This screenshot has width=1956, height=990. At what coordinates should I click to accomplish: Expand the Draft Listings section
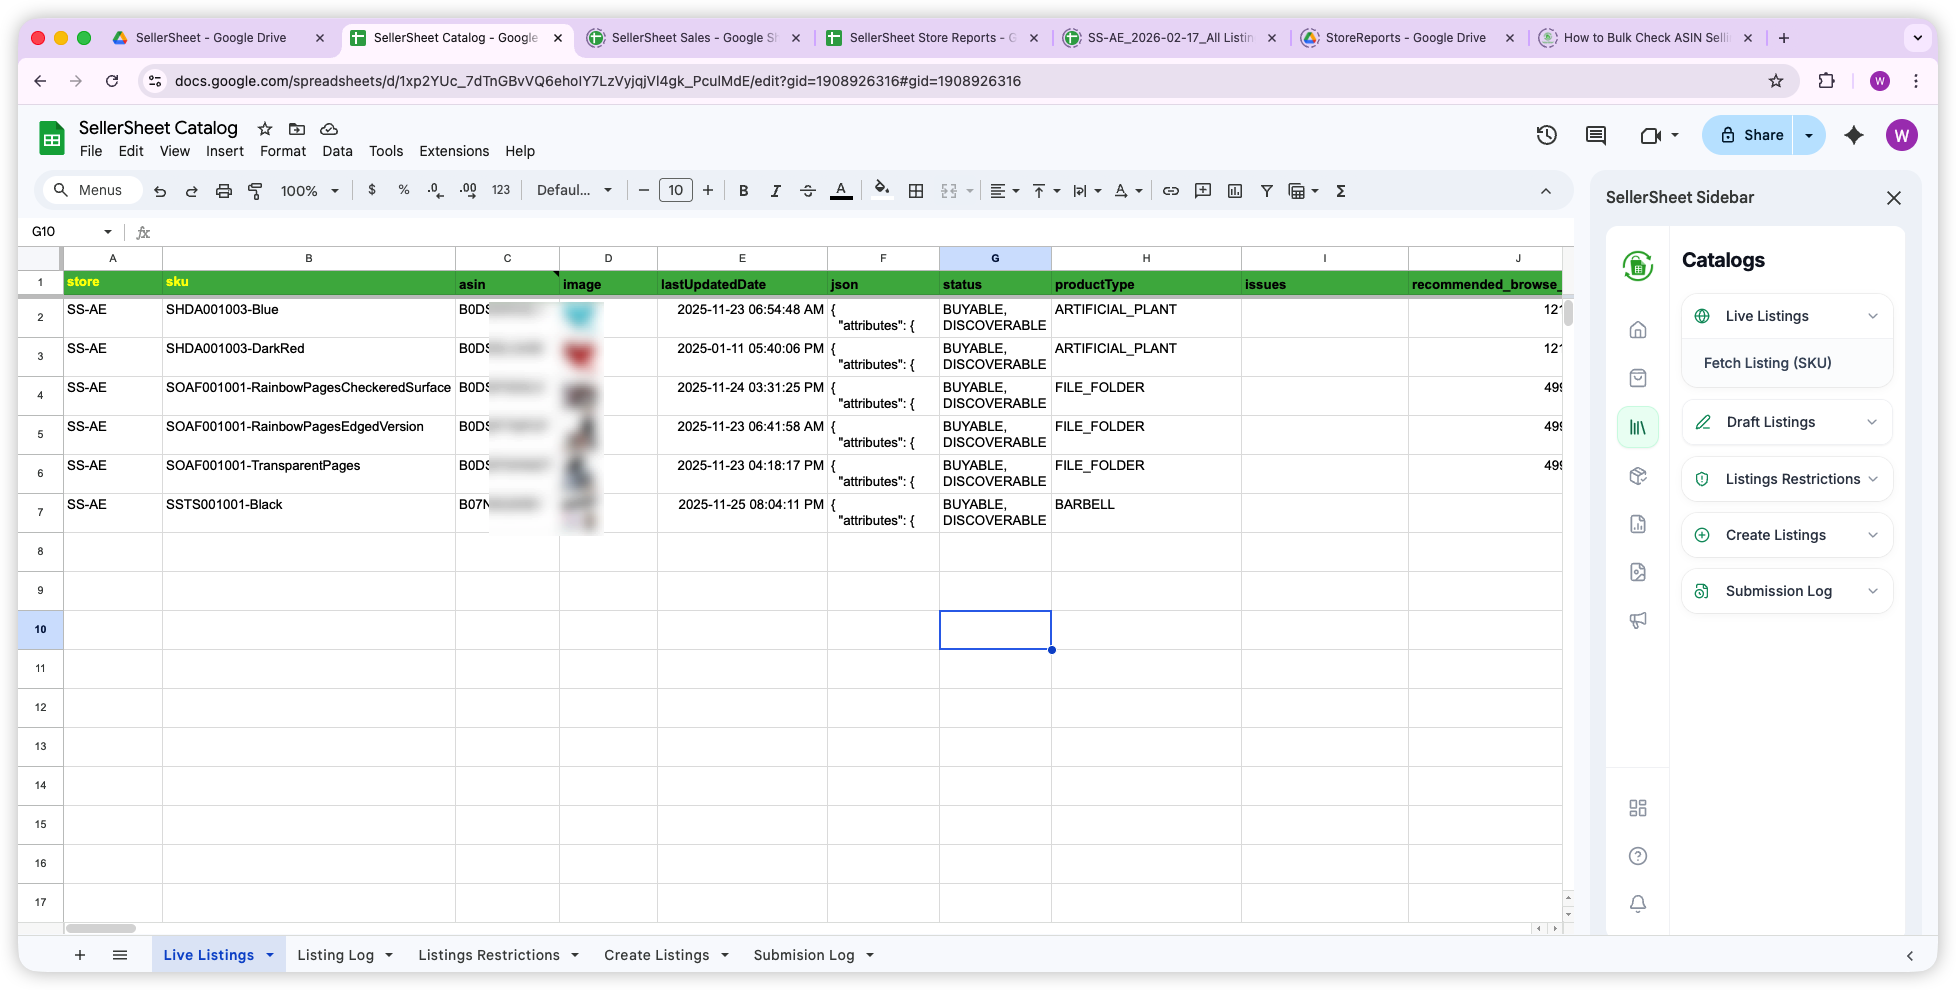1874,421
